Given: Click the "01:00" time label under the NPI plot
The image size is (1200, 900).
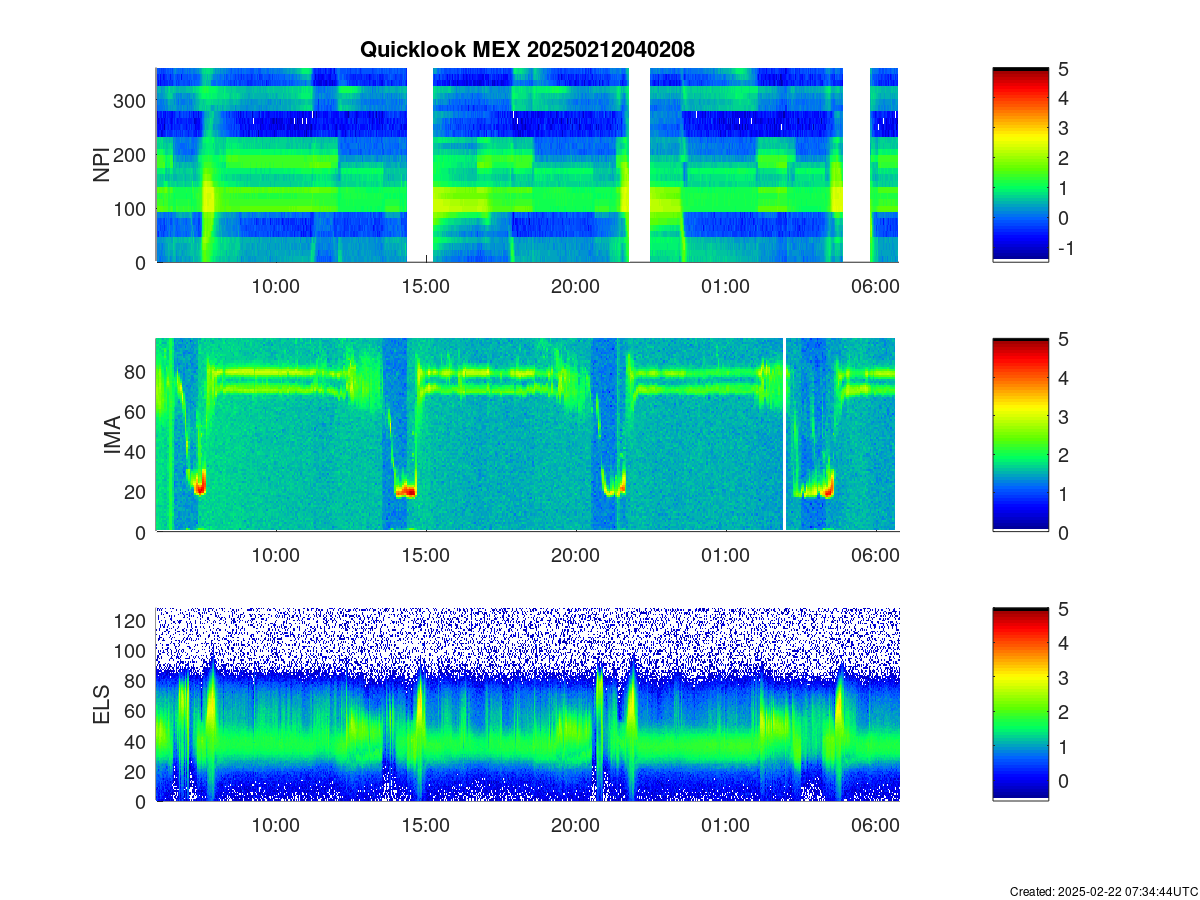Looking at the screenshot, I should 725,286.
